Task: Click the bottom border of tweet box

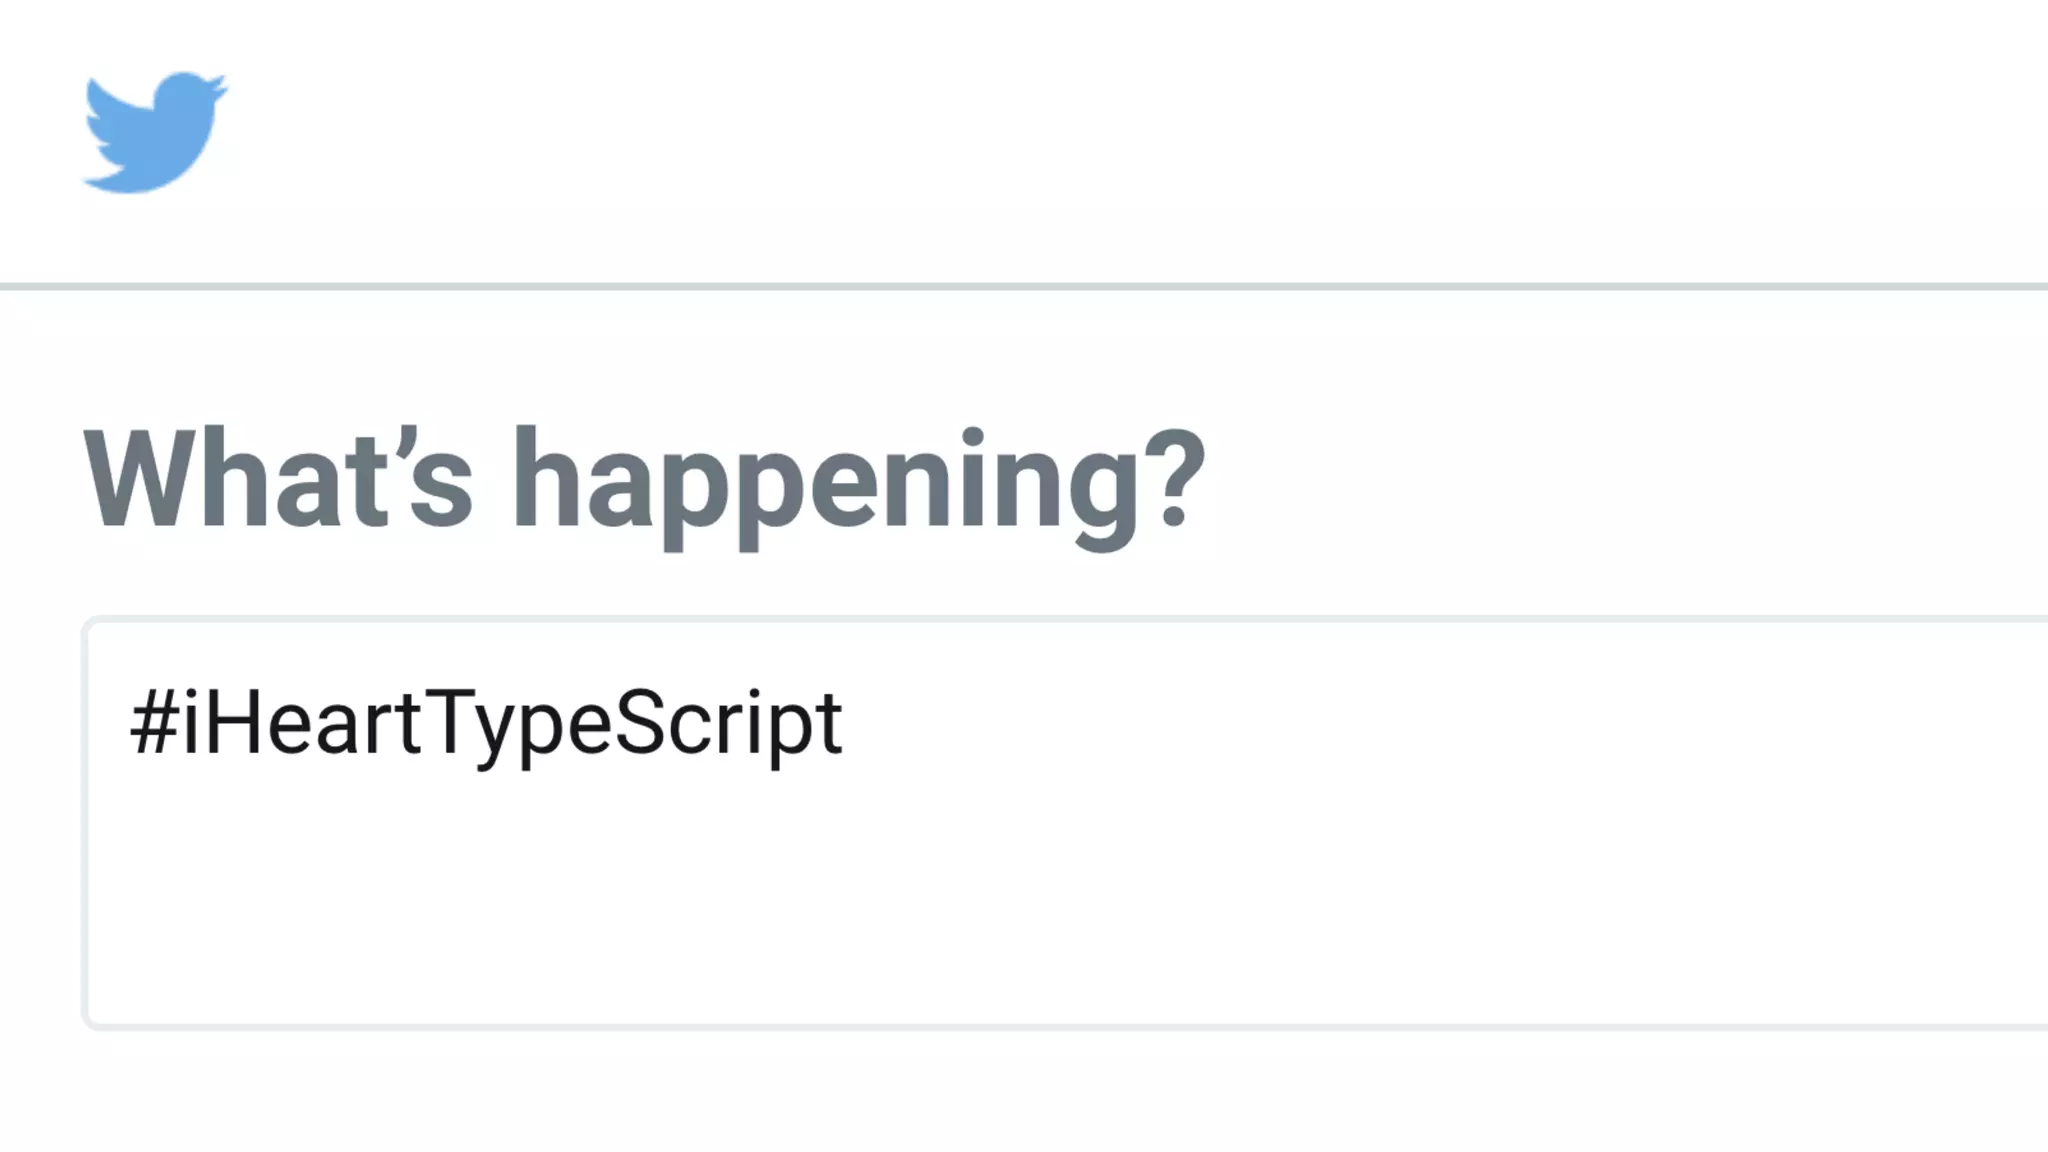Action: (1000, 1026)
